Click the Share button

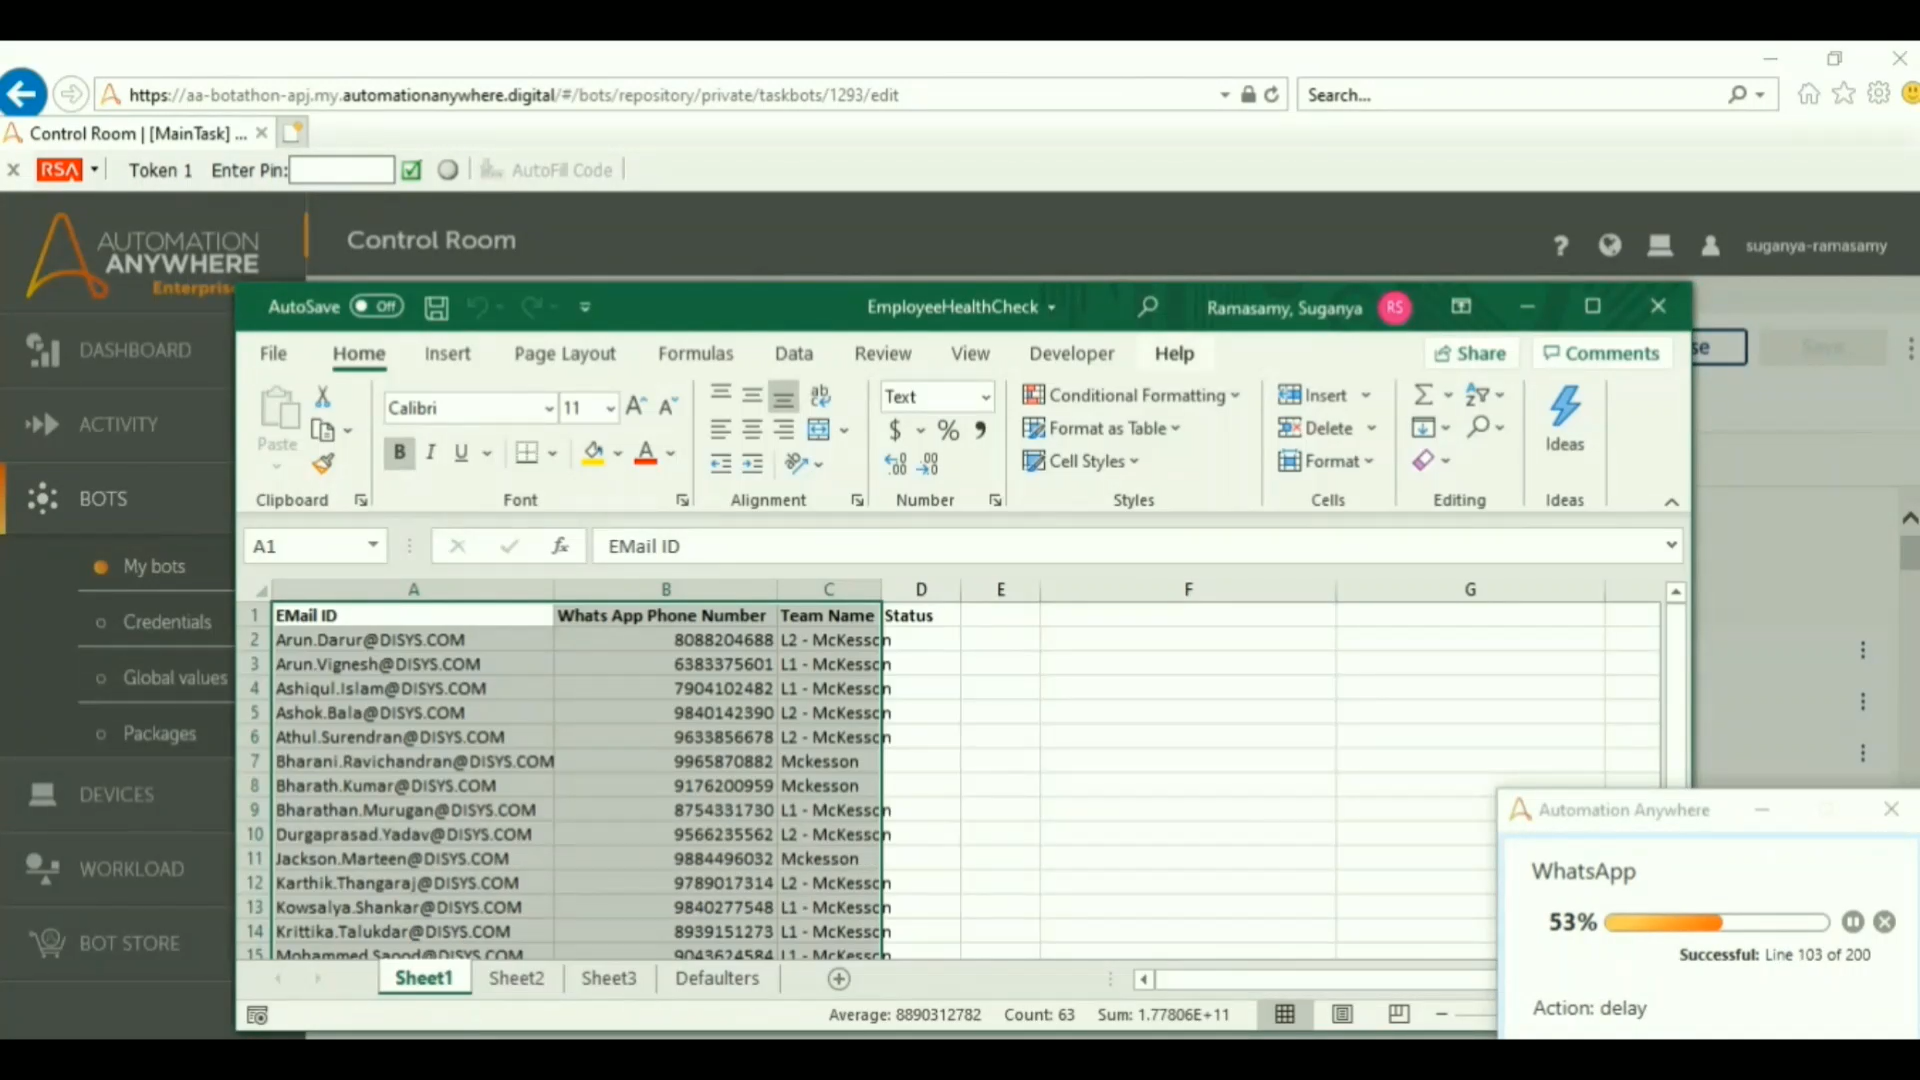click(1470, 353)
